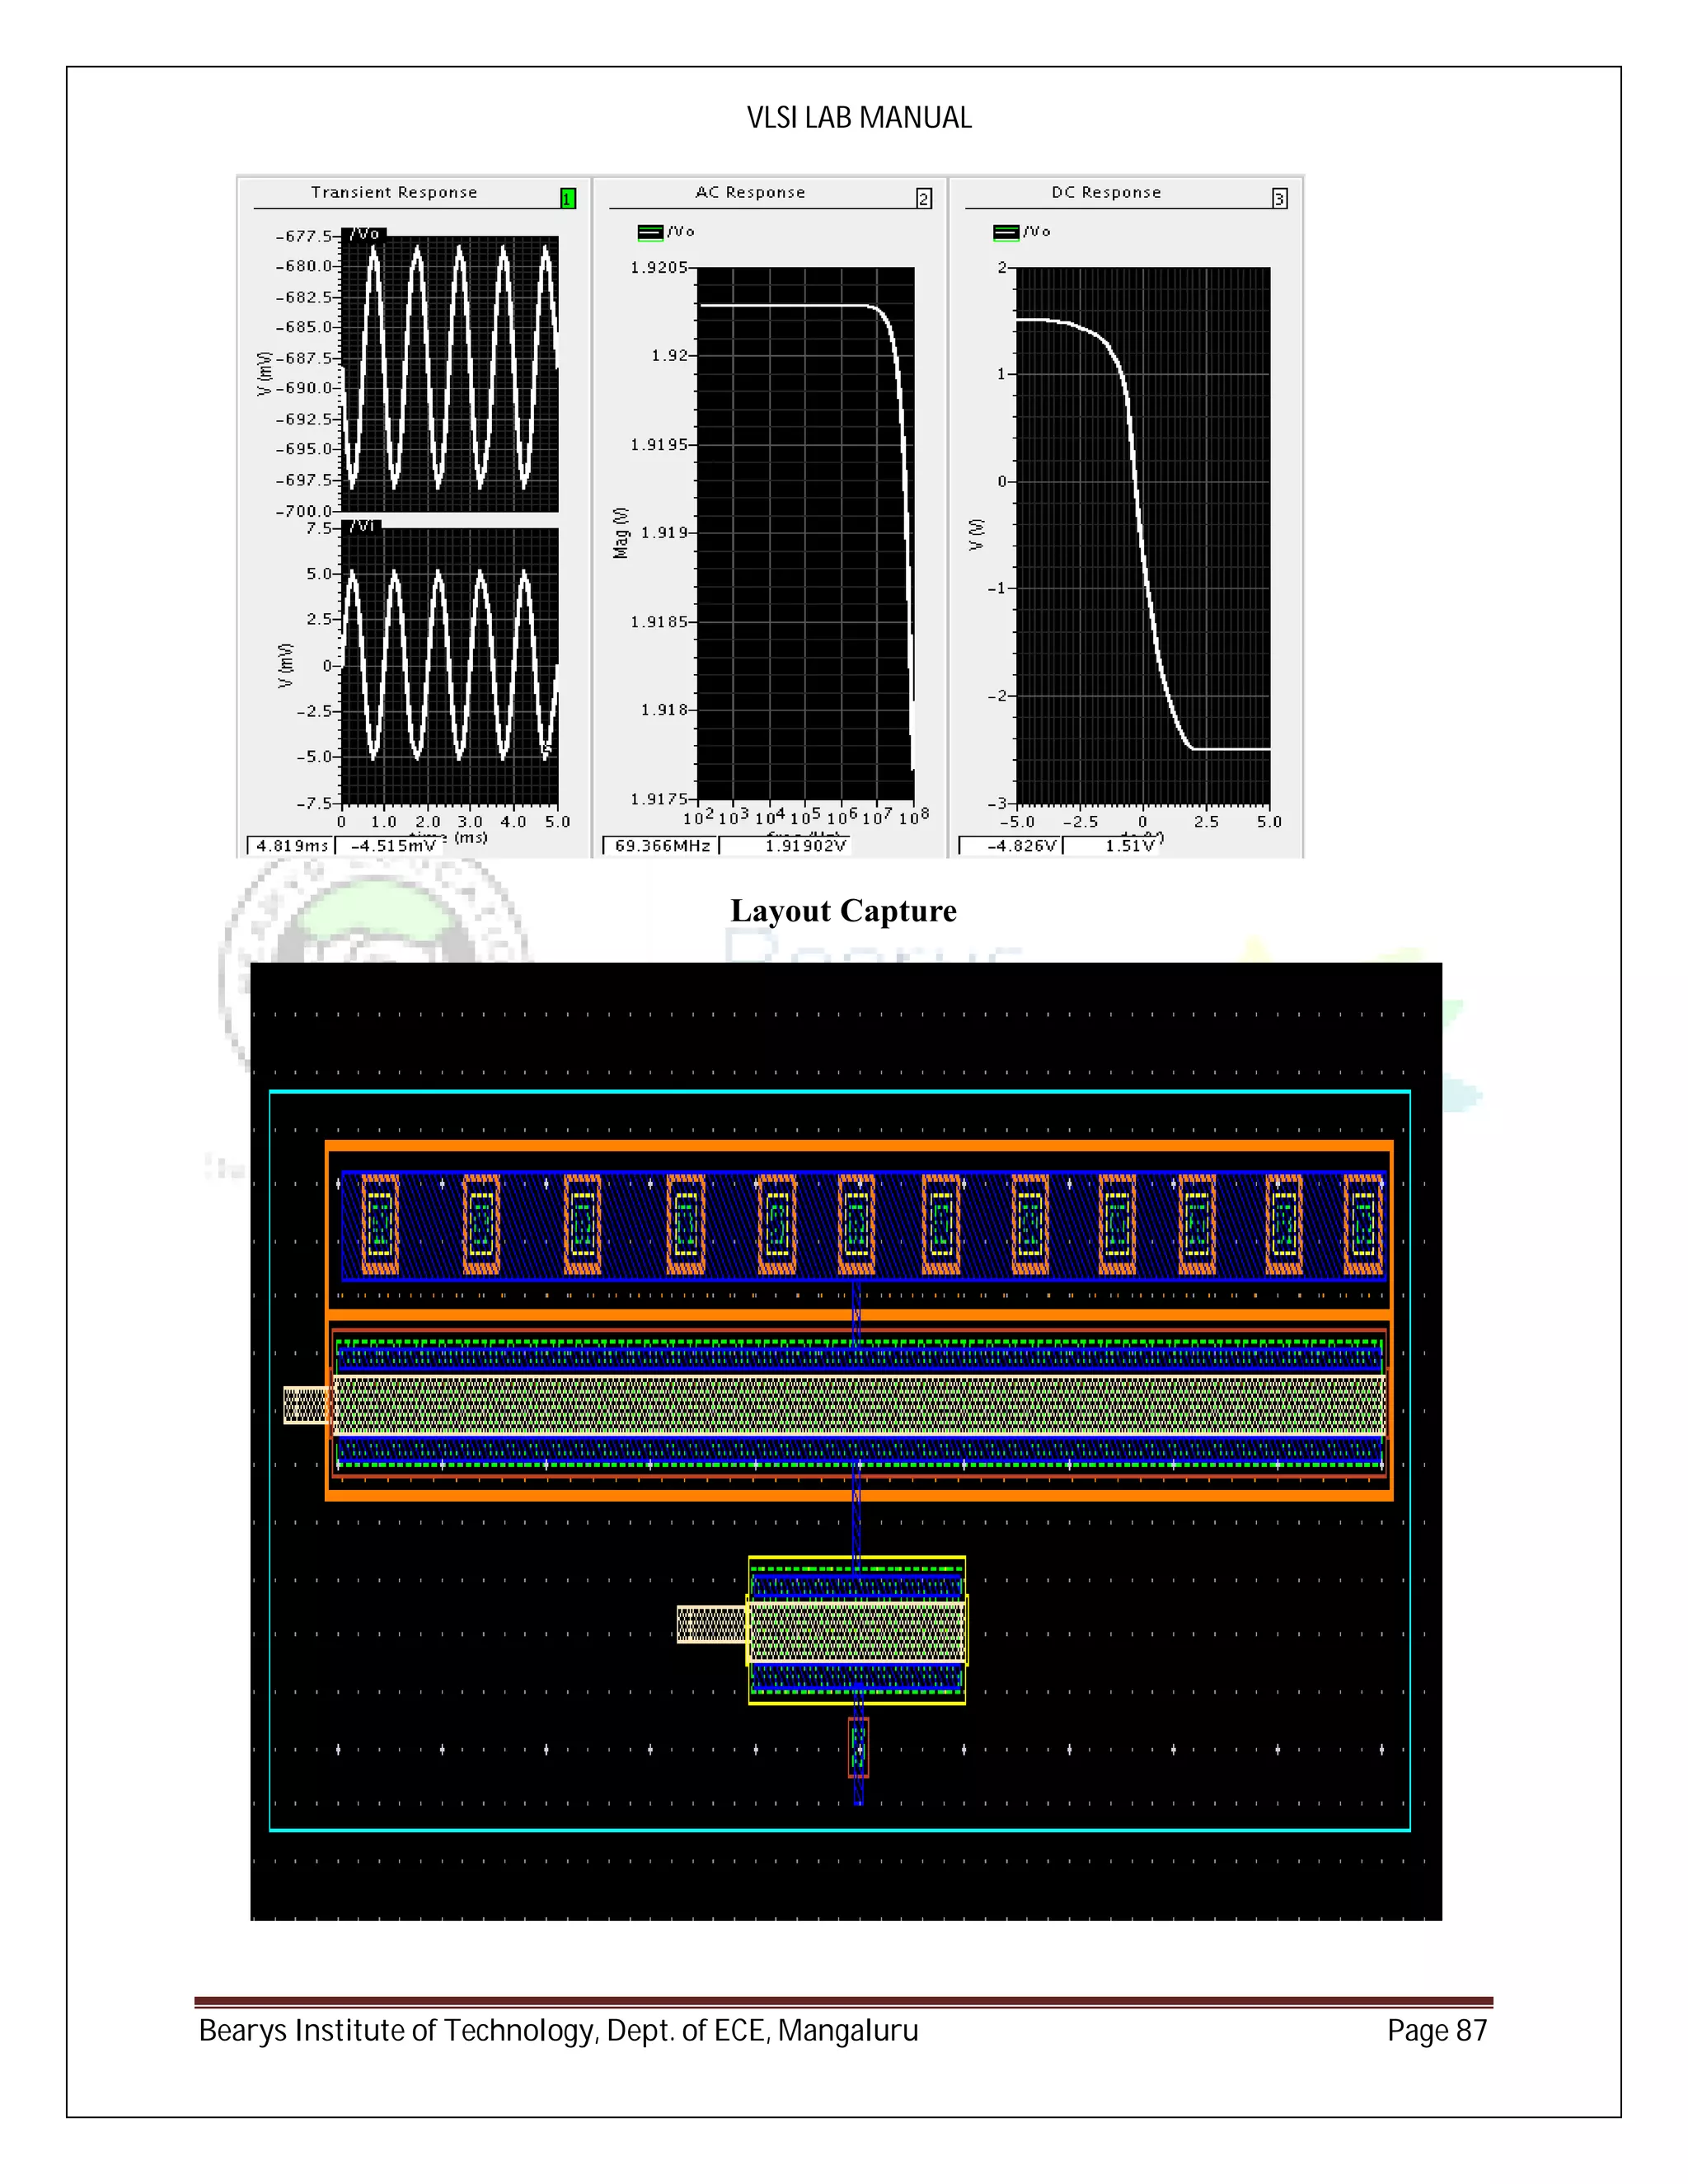The image size is (1688, 2184).
Task: Select subwindow number 3 indicator
Action: 1280,198
